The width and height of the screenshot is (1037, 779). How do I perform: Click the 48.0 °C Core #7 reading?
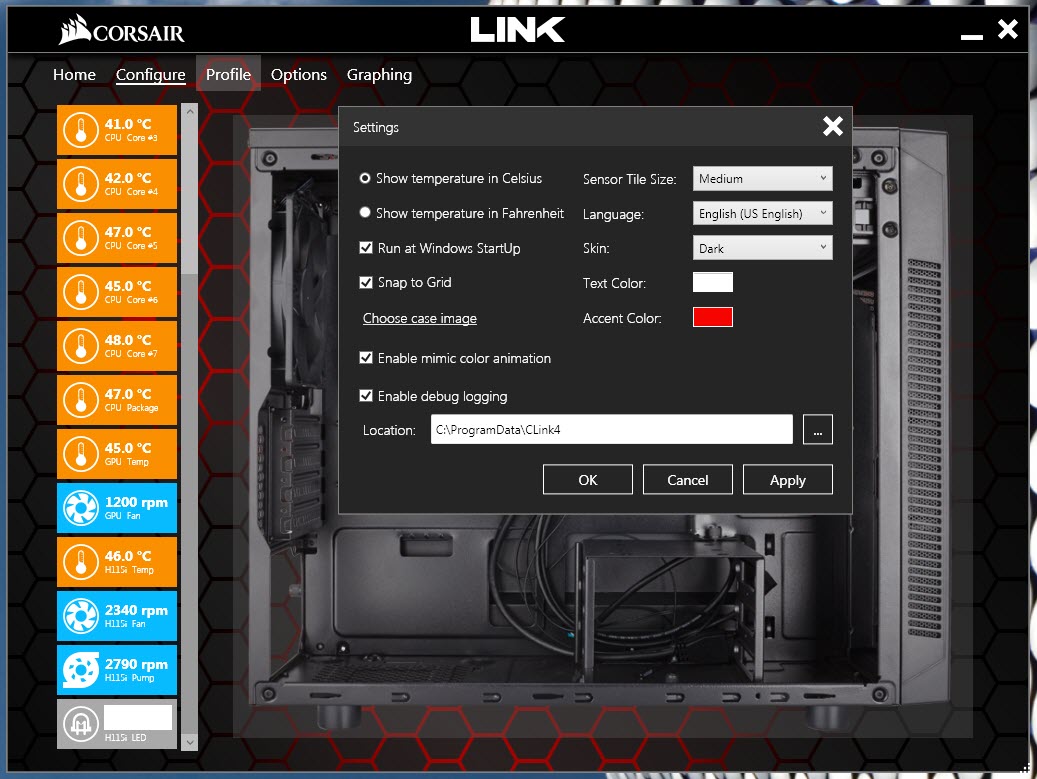pos(128,340)
